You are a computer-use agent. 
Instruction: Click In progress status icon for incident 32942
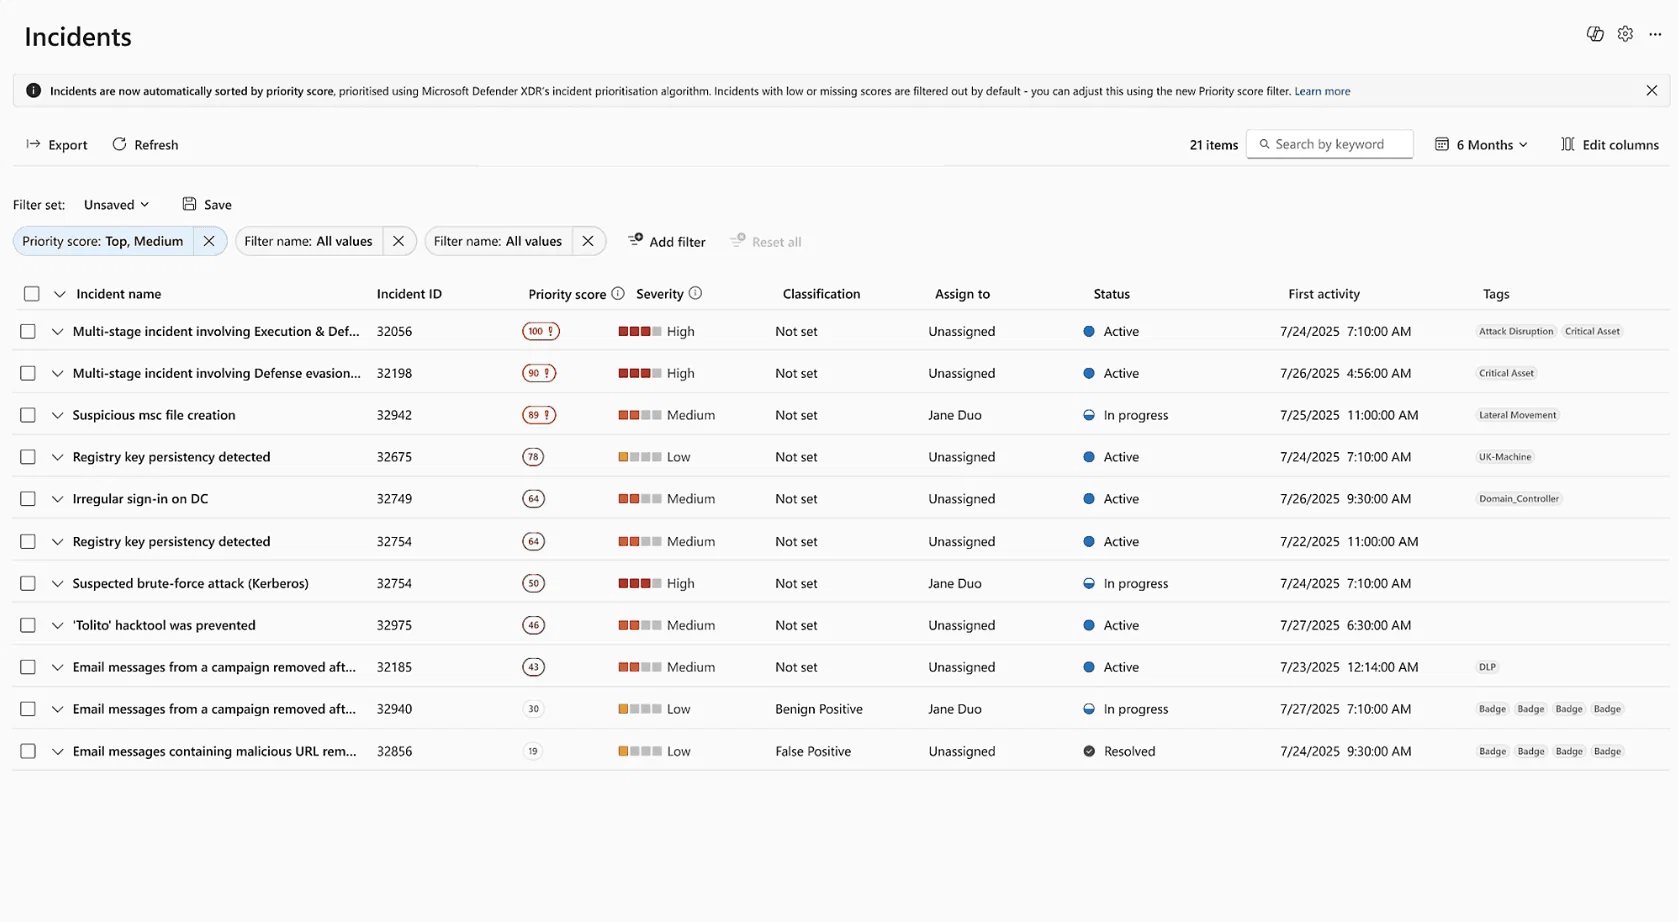pos(1089,415)
